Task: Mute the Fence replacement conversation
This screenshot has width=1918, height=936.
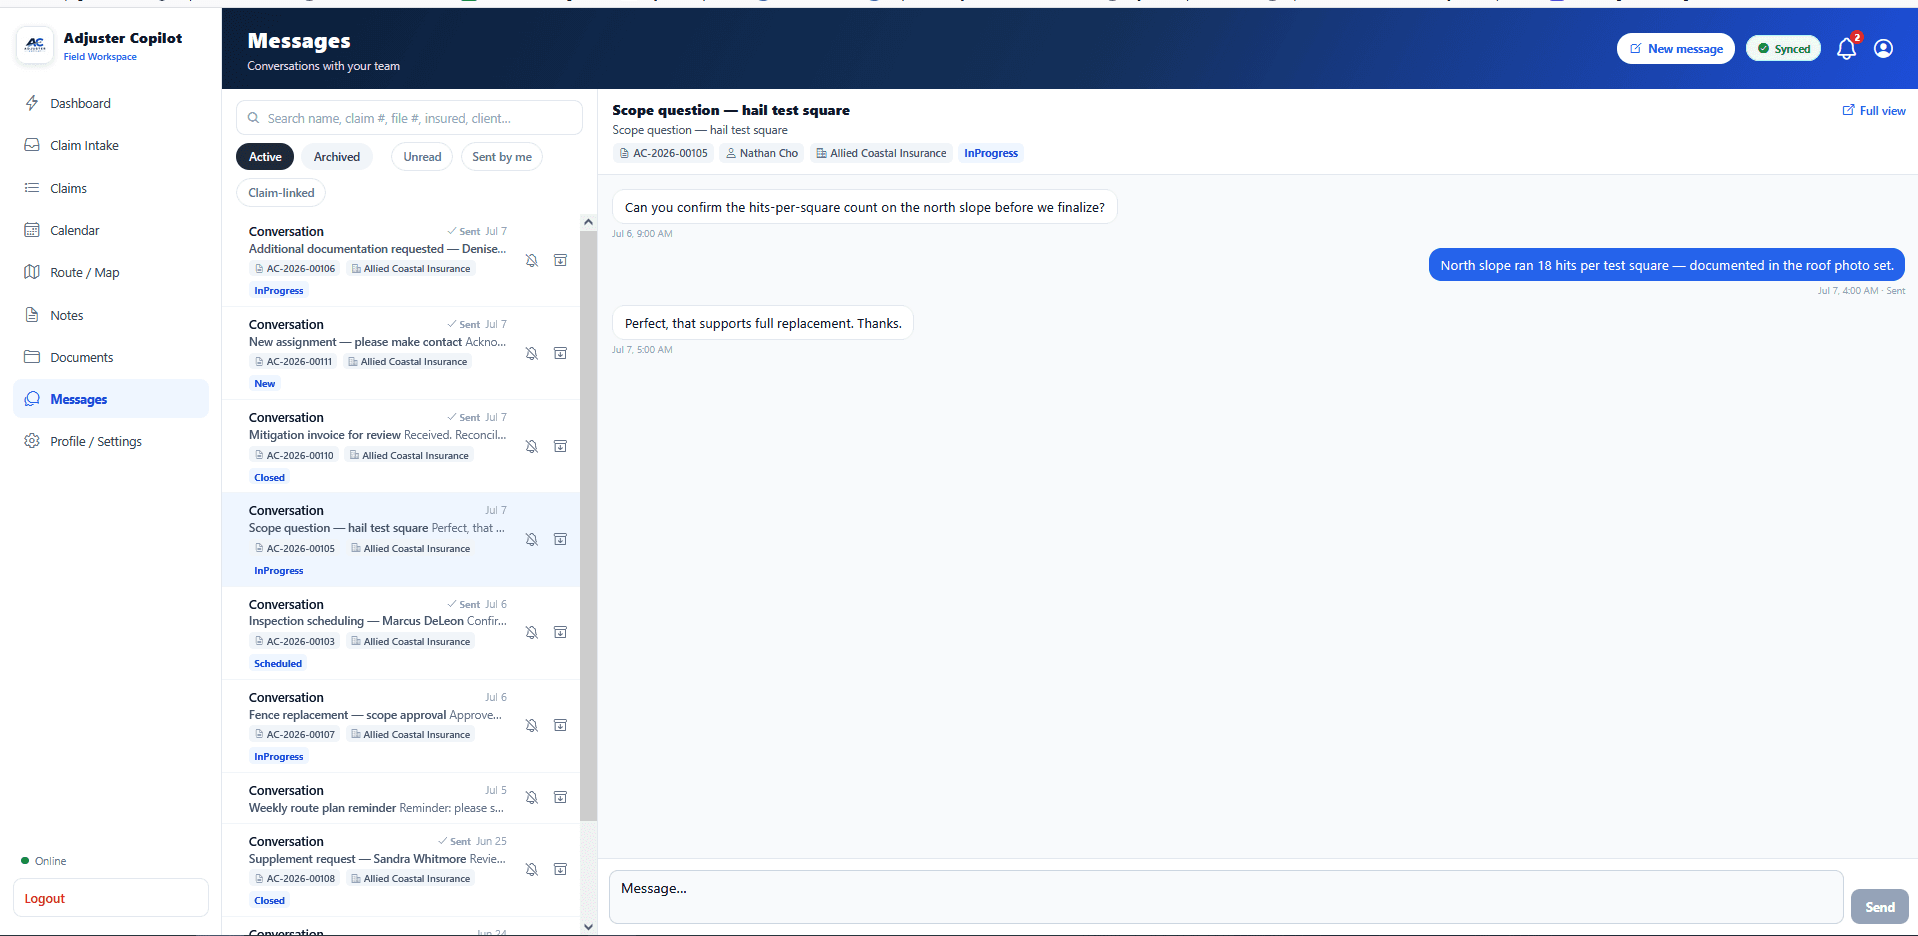Action: pyautogui.click(x=532, y=725)
